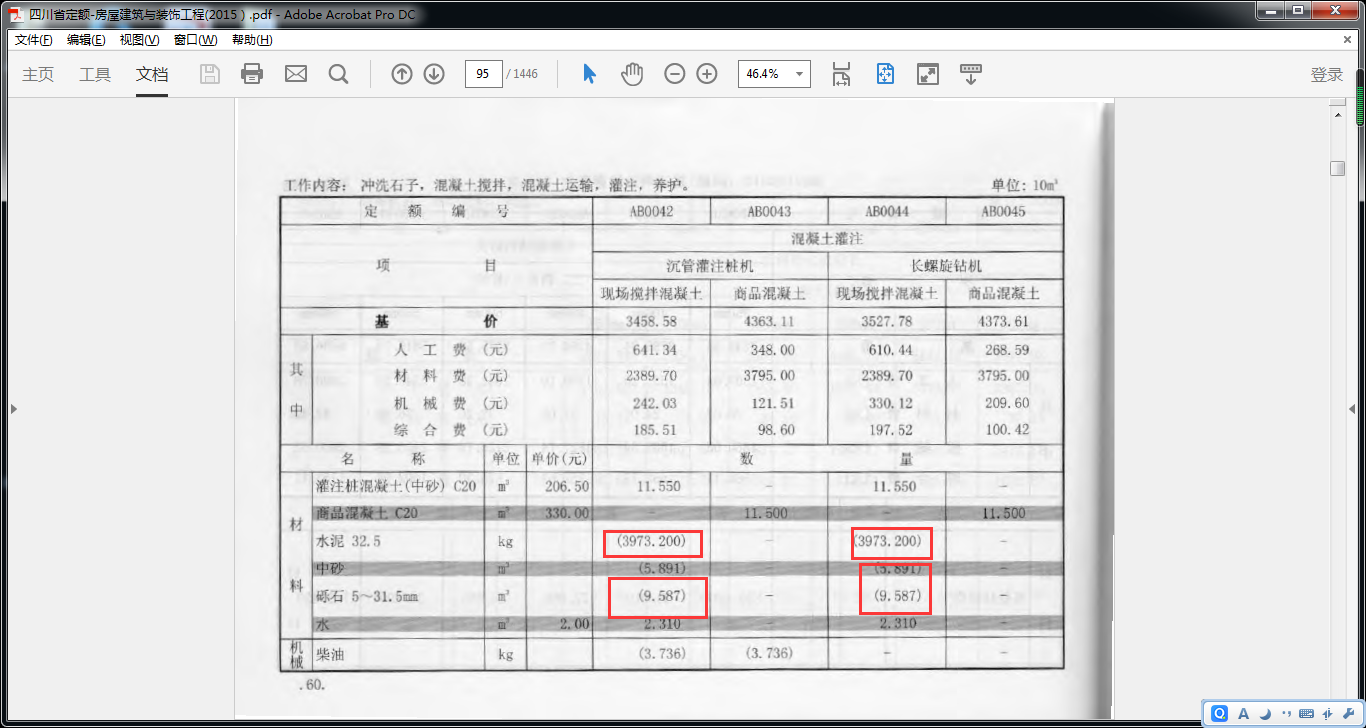Open IME soft keyboard icon
The width and height of the screenshot is (1366, 728).
click(1307, 713)
